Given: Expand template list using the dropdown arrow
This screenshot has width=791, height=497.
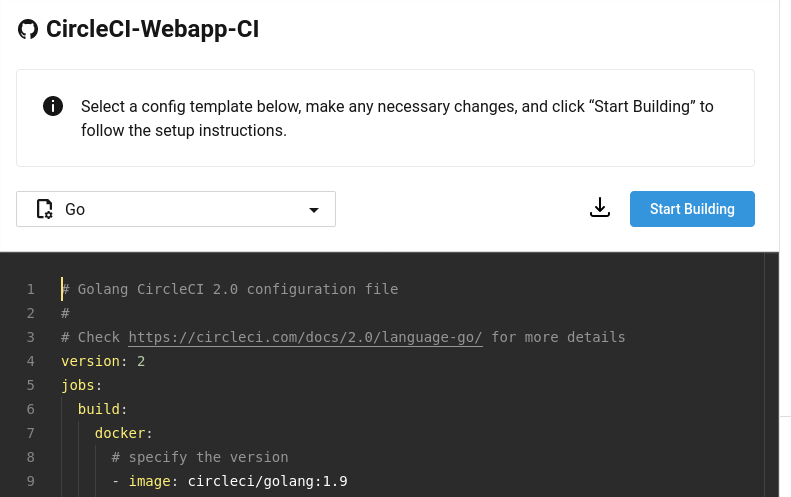Looking at the screenshot, I should tap(314, 210).
